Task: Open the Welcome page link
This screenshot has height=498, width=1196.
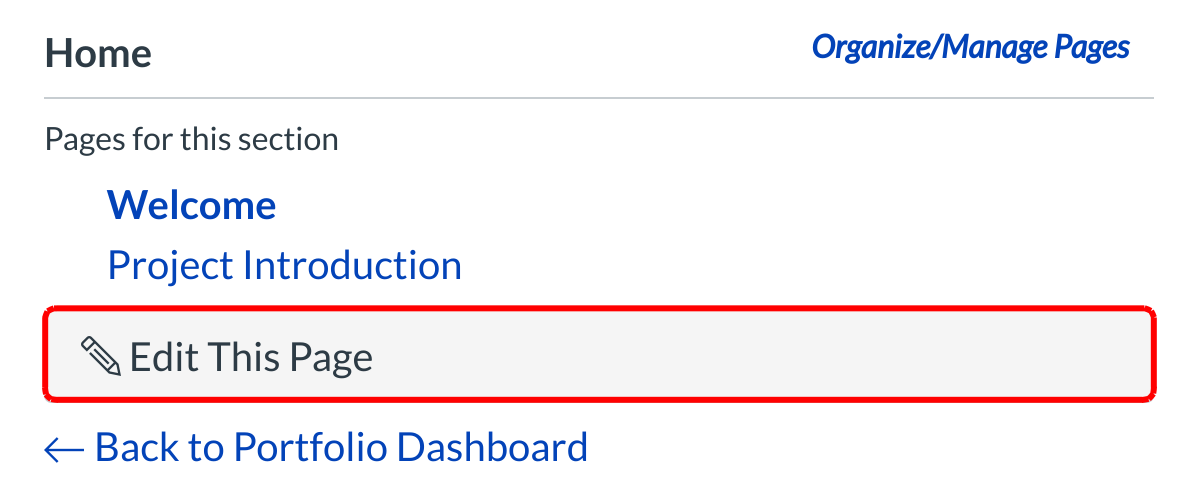Action: (x=191, y=205)
